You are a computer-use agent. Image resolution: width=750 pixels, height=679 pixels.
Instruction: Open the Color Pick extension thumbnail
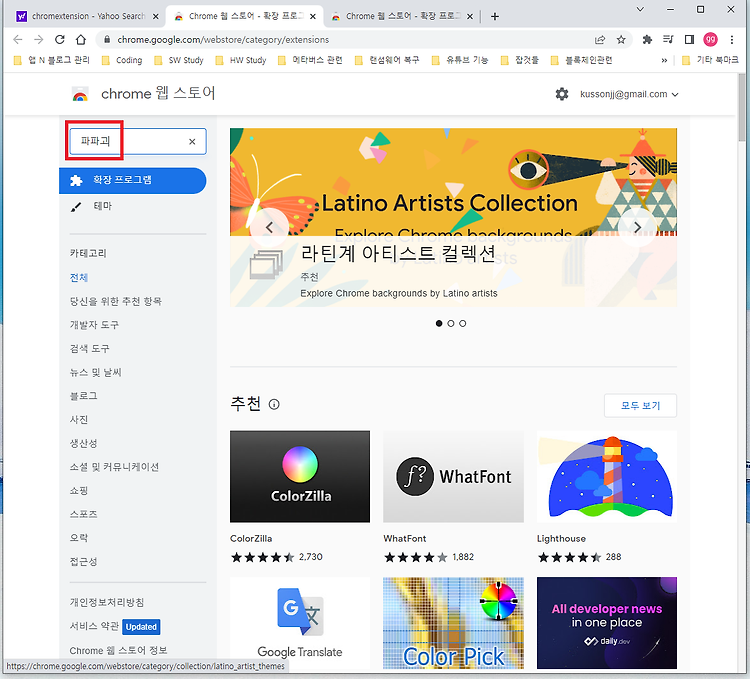tap(453, 623)
